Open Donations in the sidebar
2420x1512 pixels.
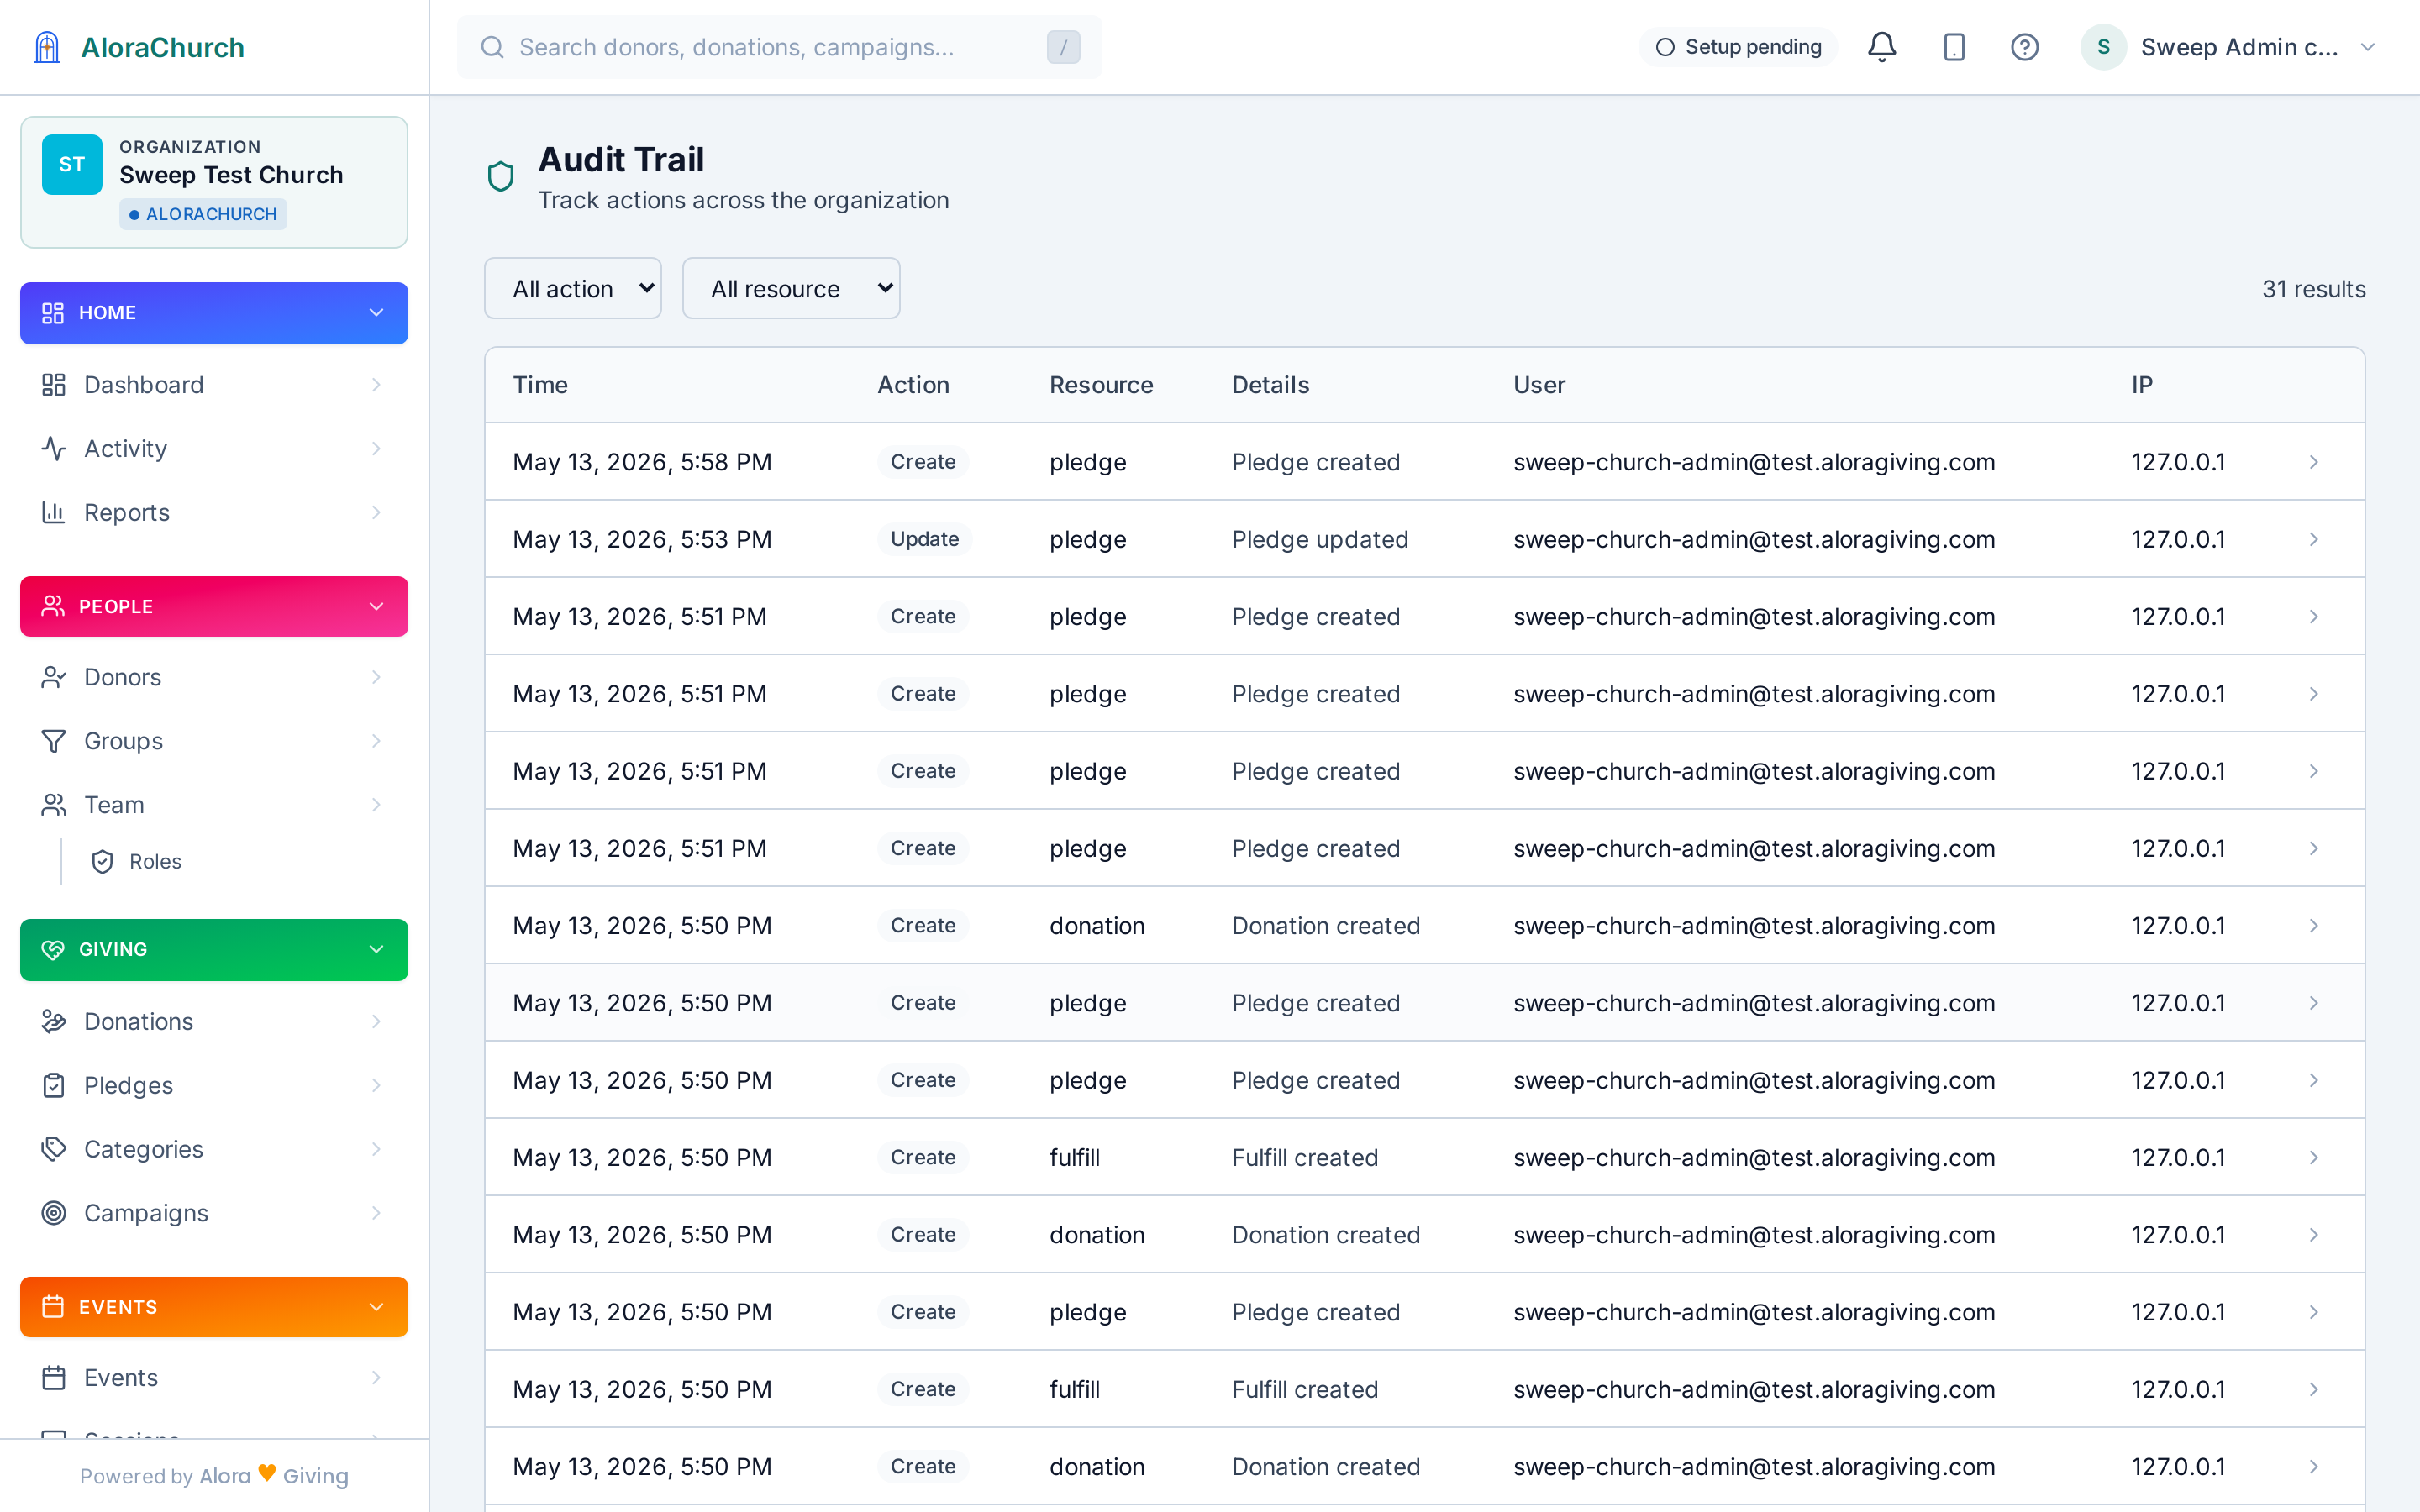pos(214,1021)
